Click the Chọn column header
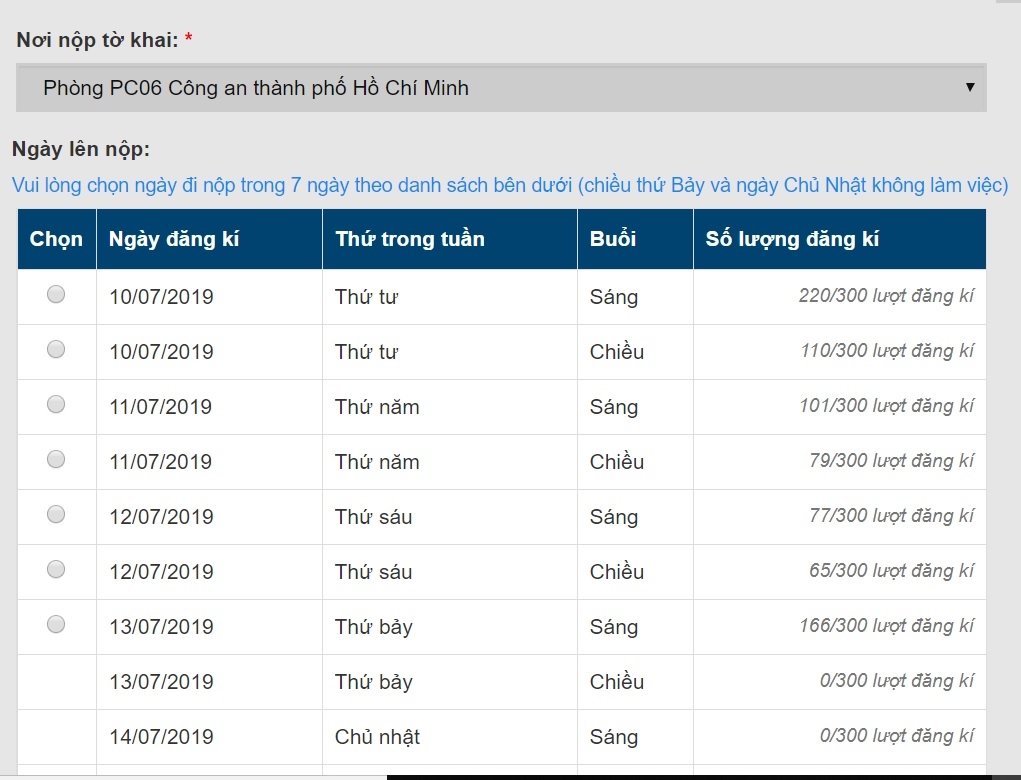The image size is (1021, 780). (x=56, y=238)
